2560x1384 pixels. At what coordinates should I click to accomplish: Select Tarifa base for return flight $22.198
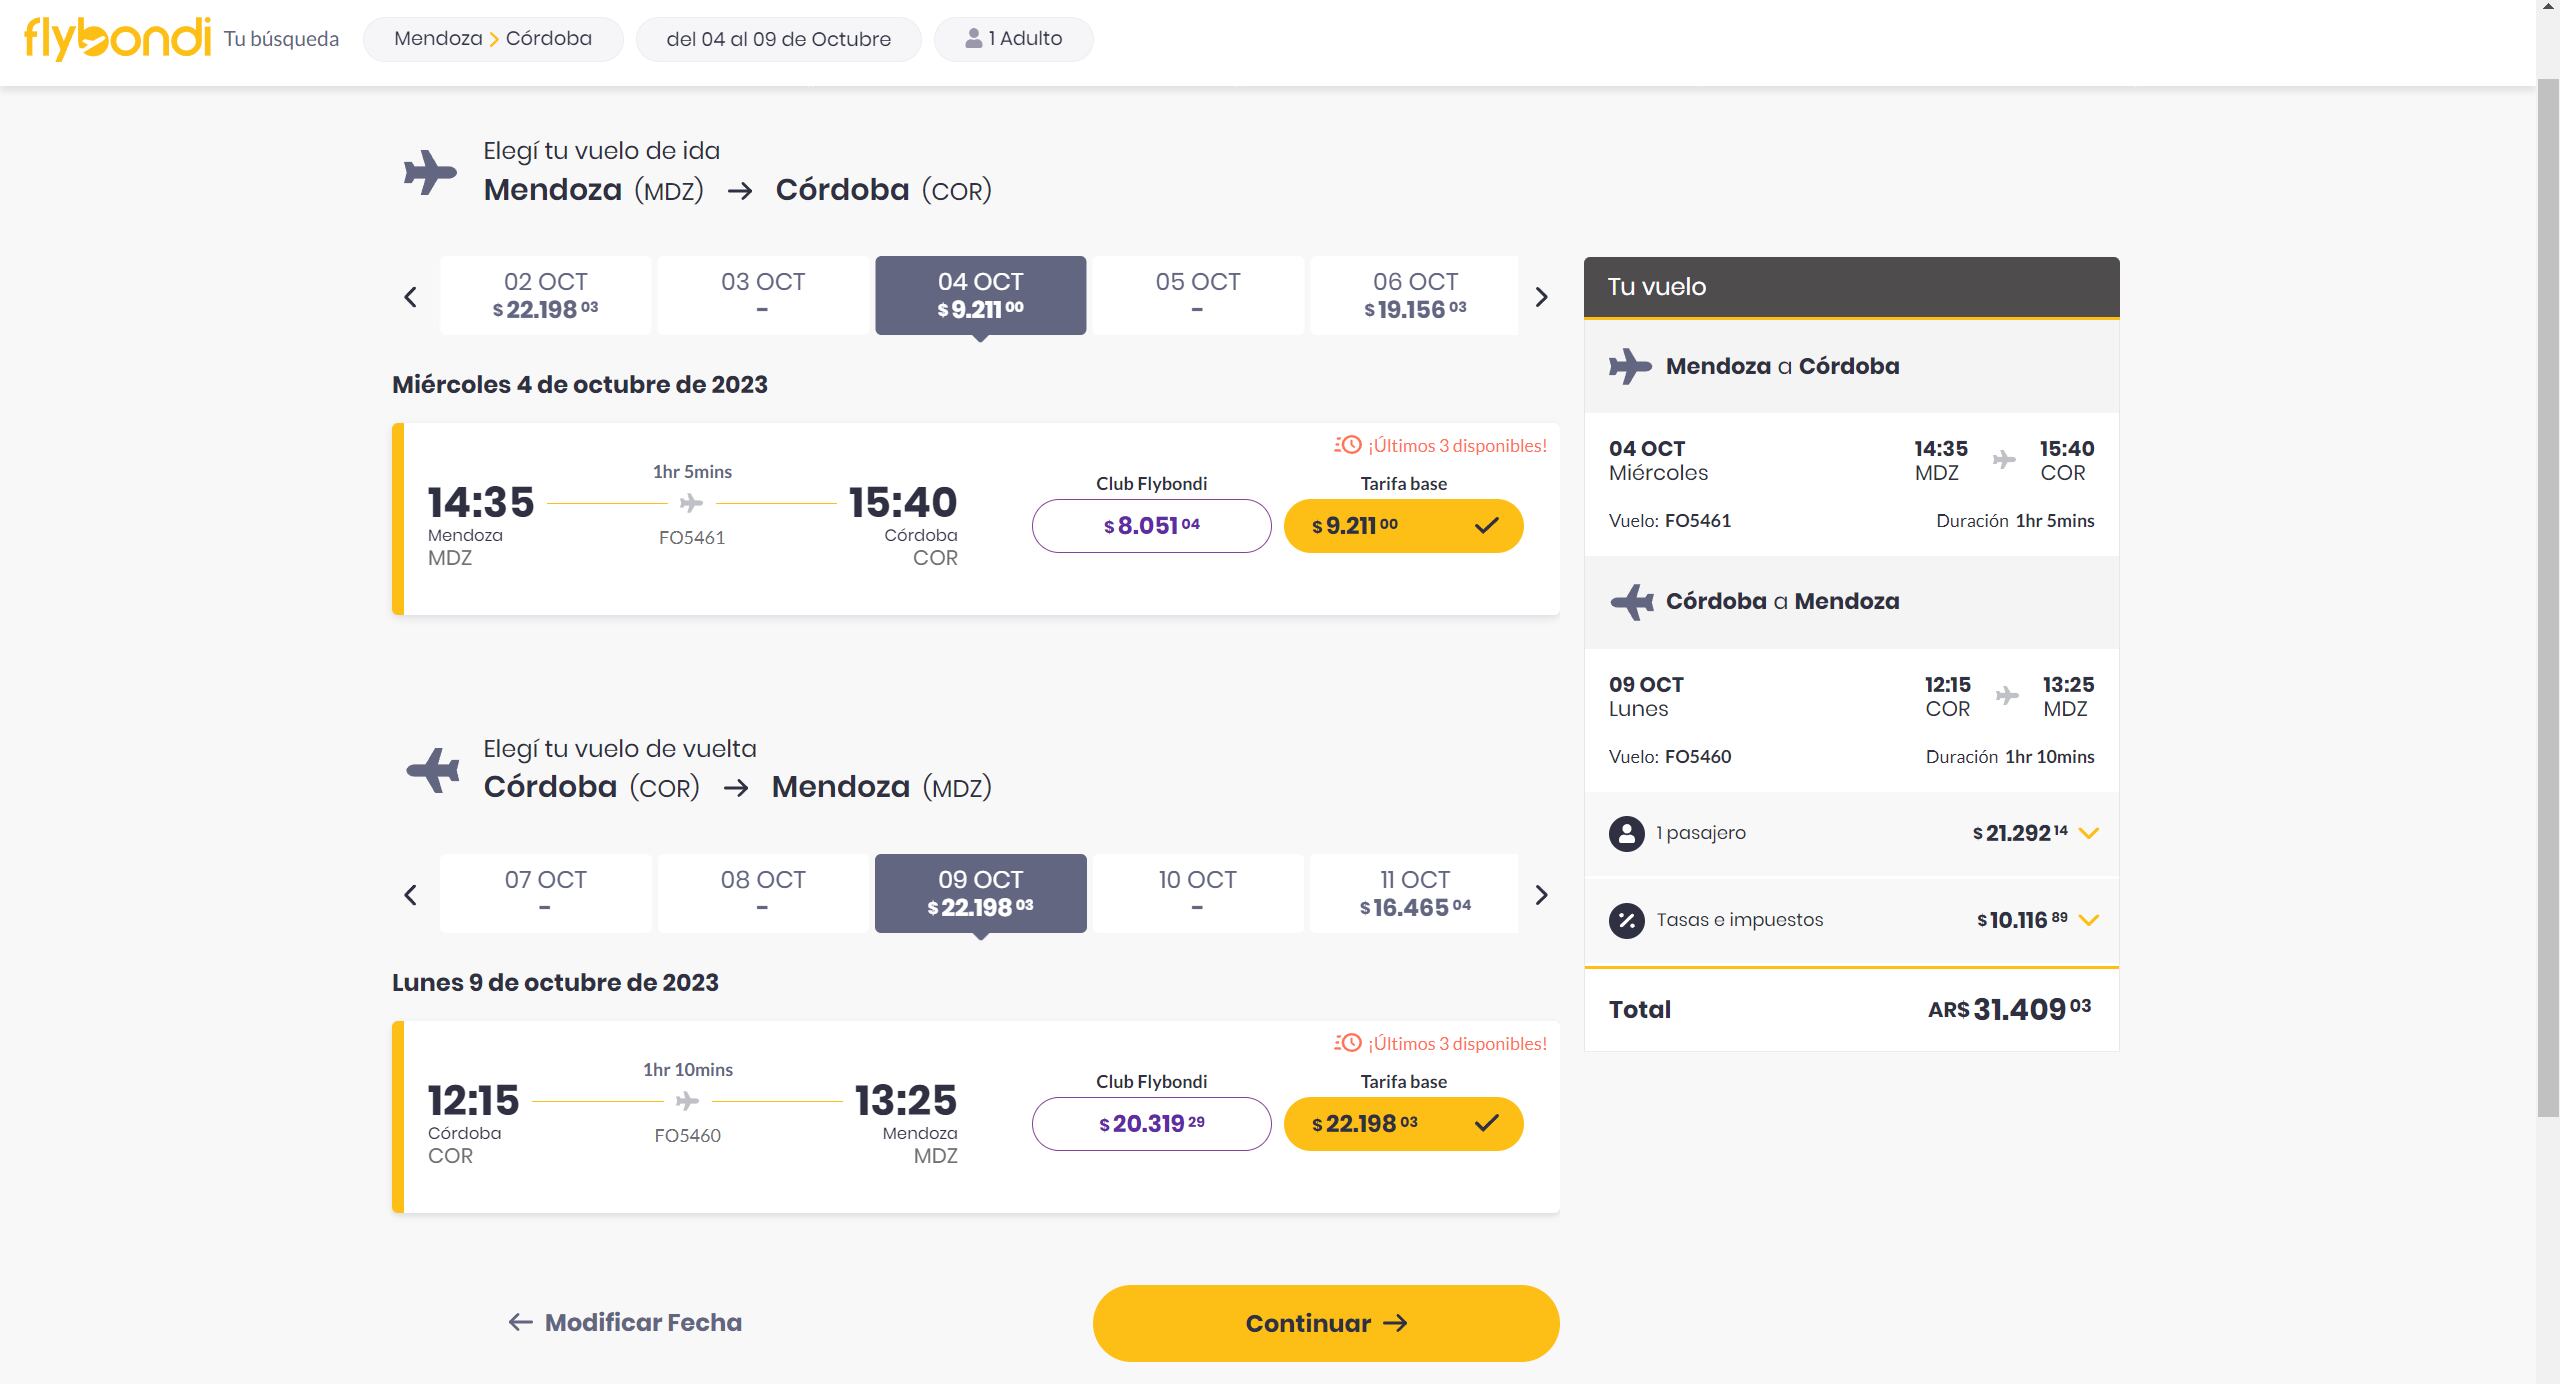1399,1122
